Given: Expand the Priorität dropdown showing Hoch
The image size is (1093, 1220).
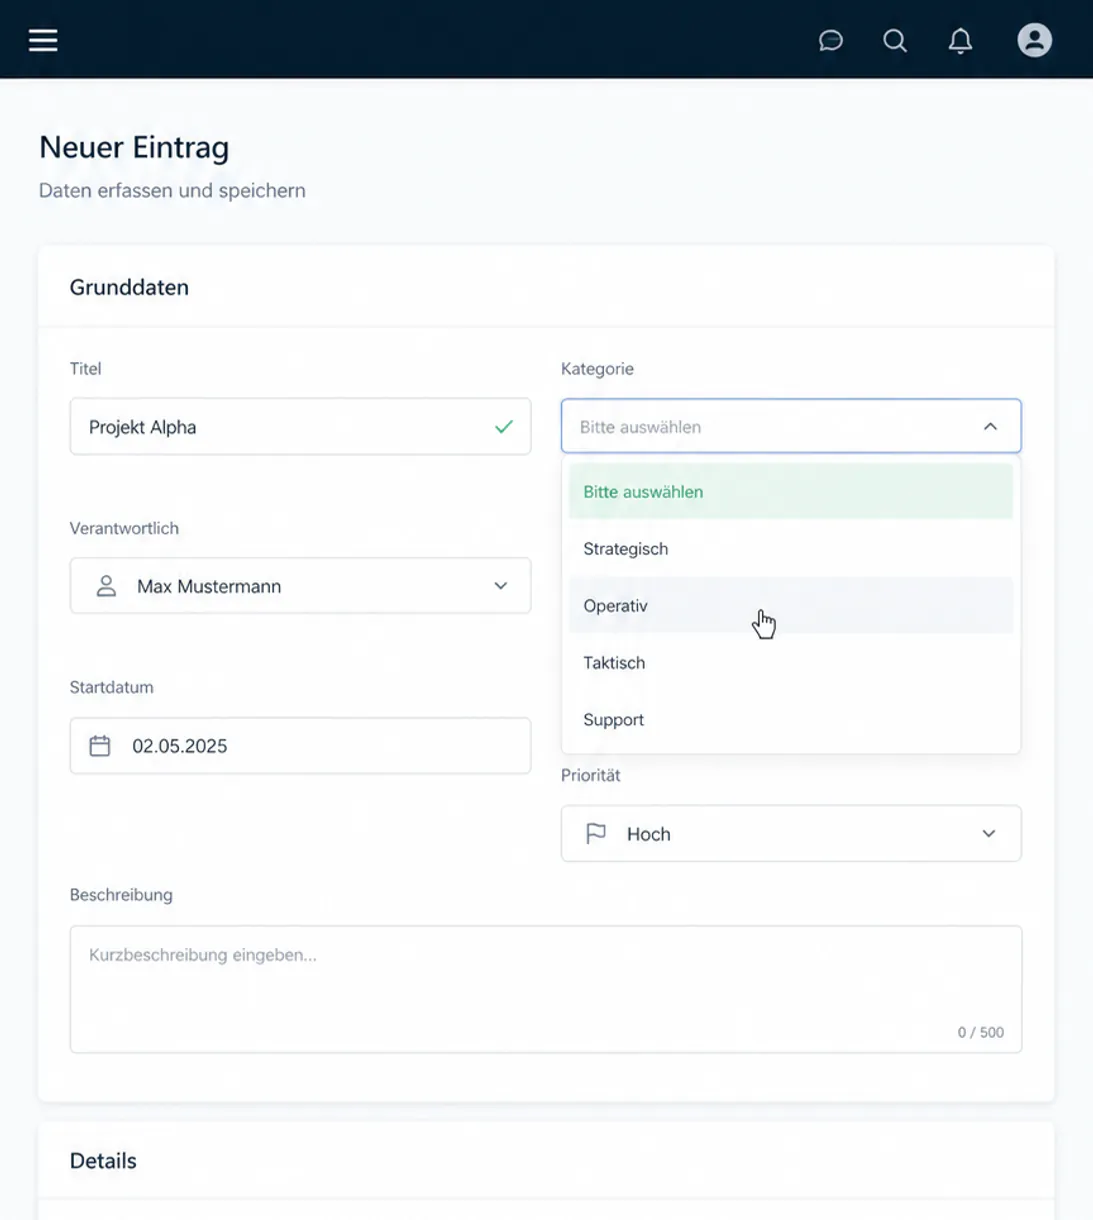Looking at the screenshot, I should 791,833.
